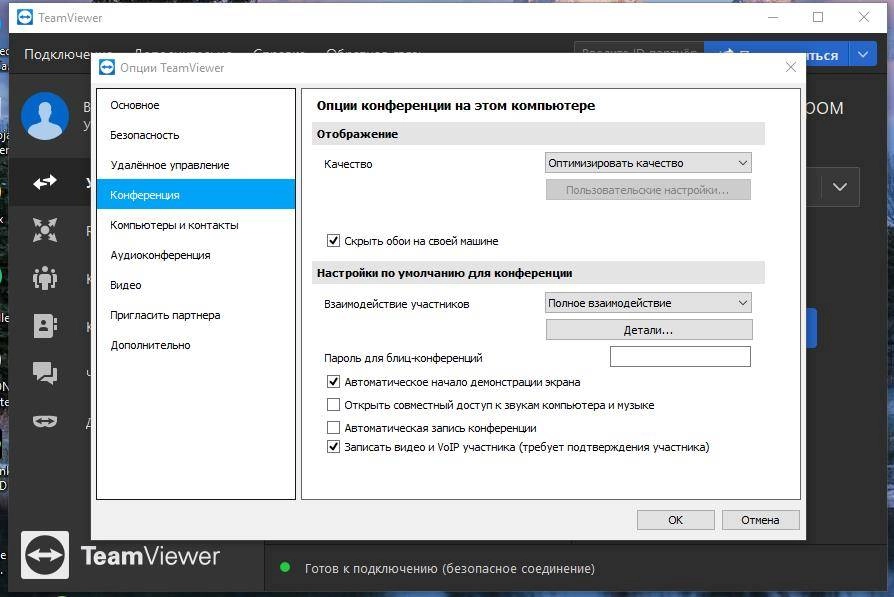Click the TeamViewer logo at bottom left

pyautogui.click(x=45, y=555)
